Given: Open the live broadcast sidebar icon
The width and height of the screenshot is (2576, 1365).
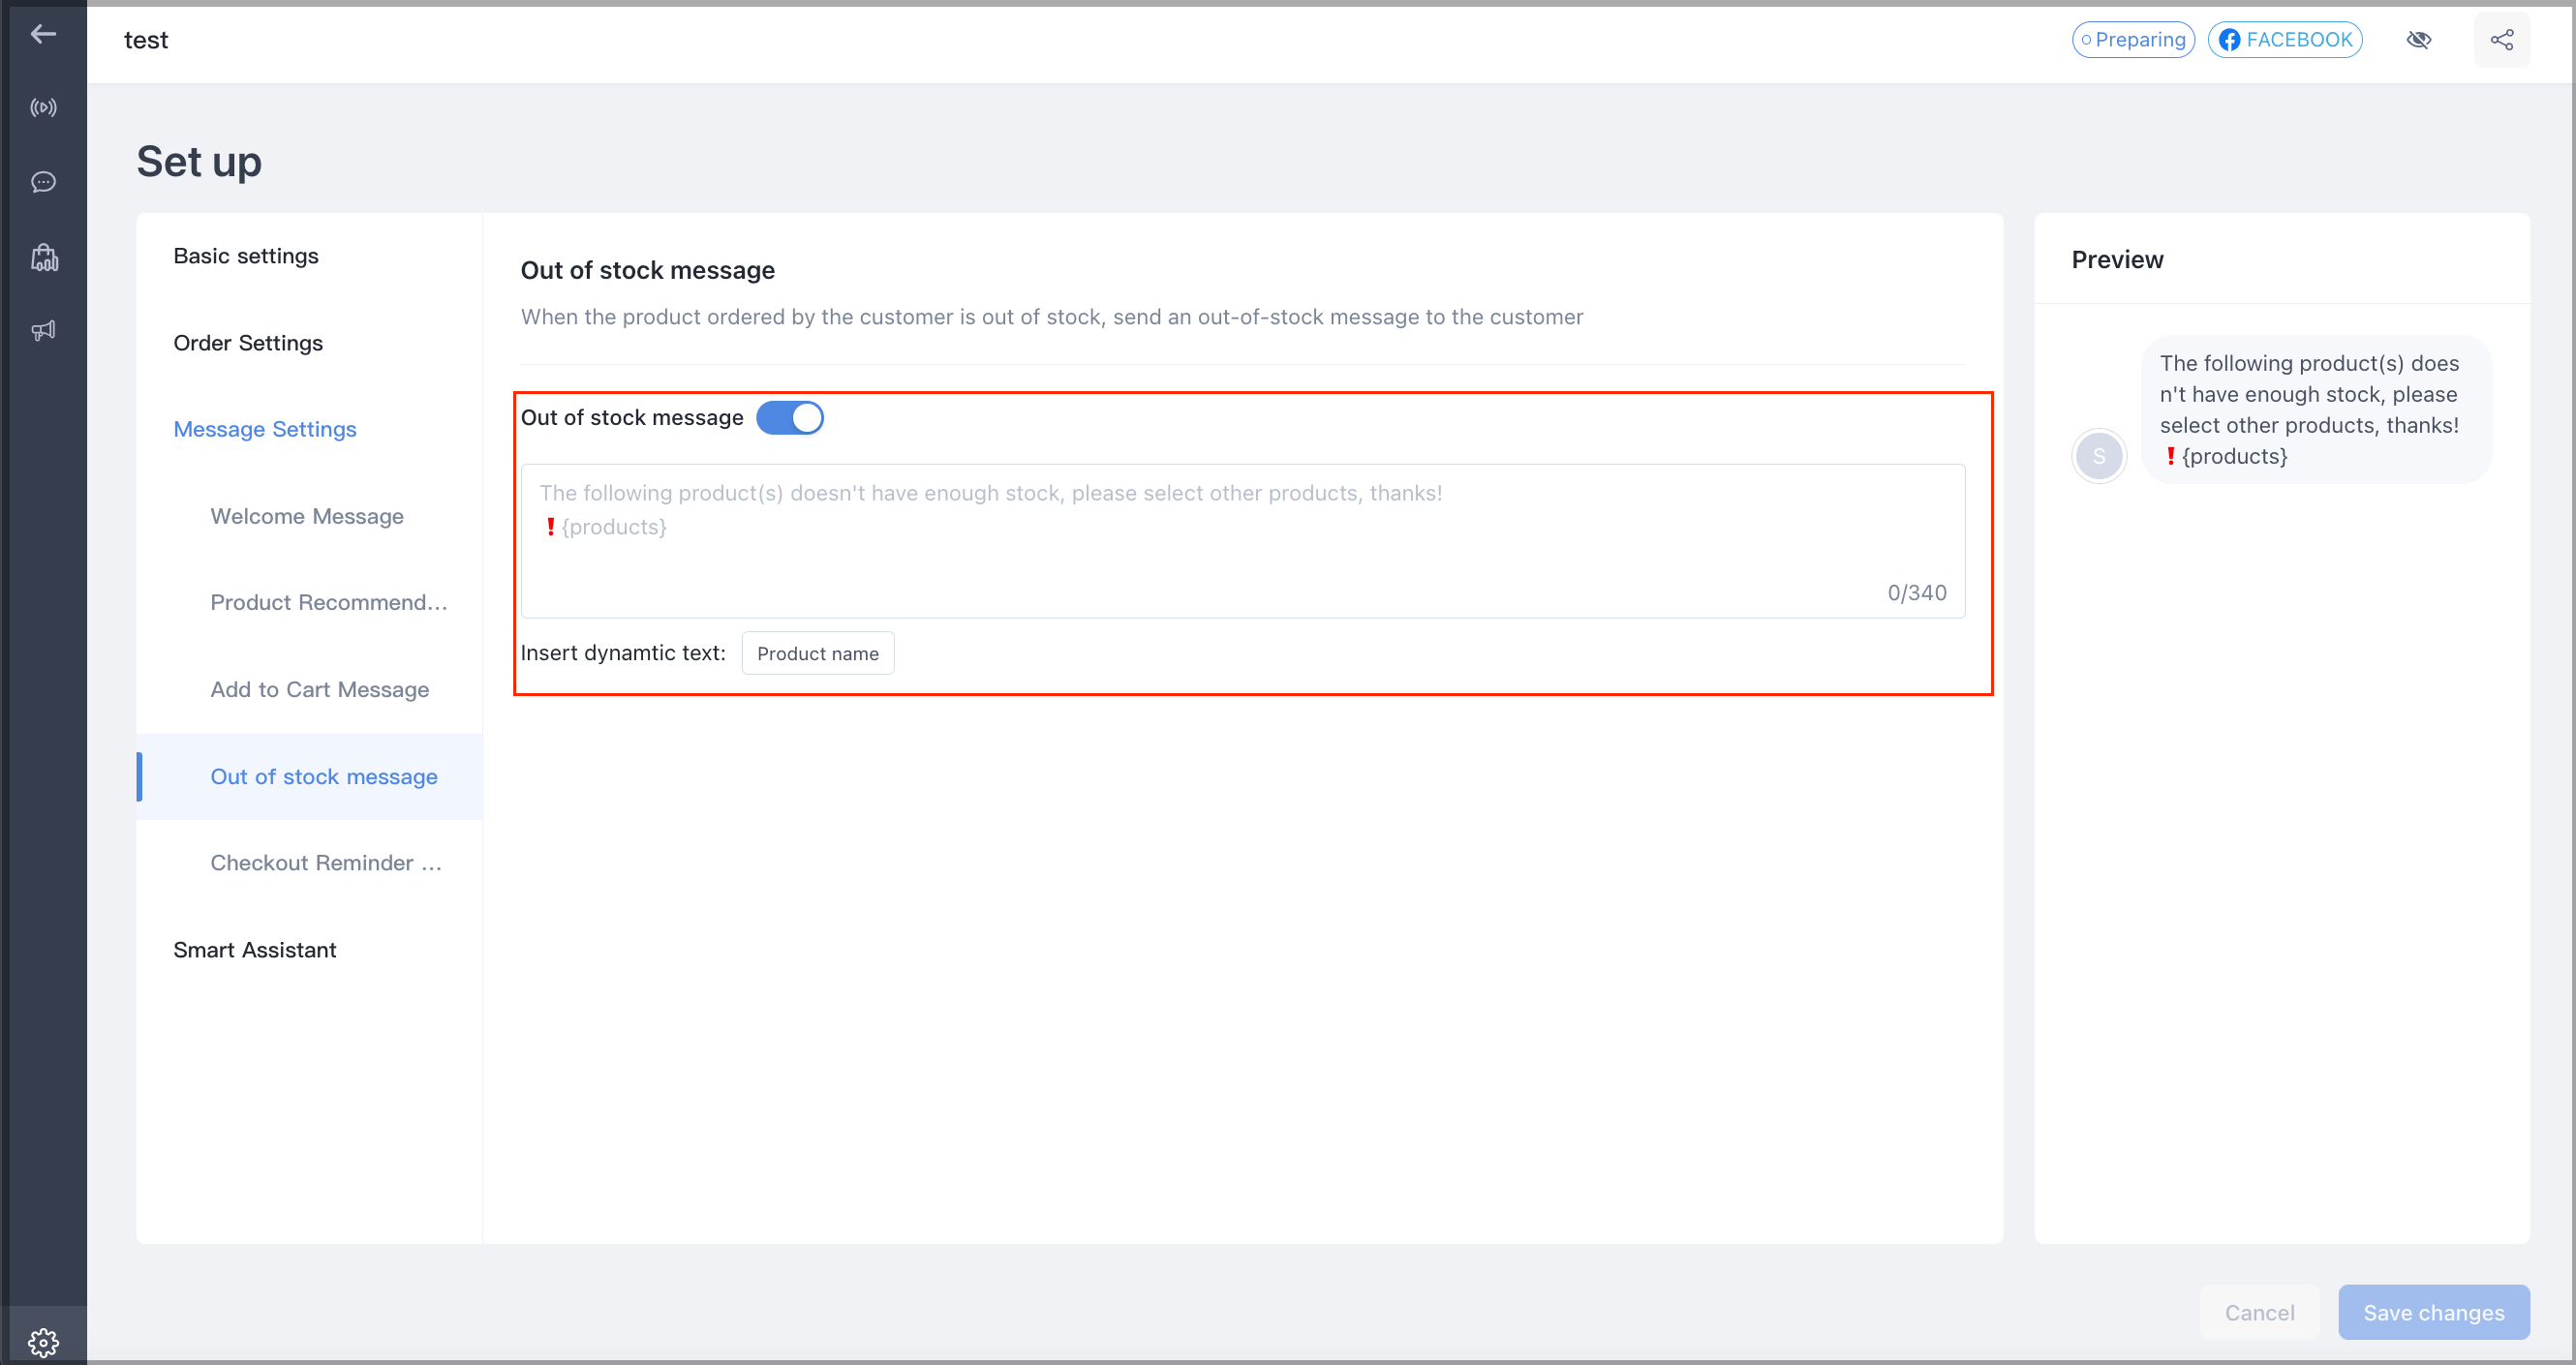Looking at the screenshot, I should pyautogui.click(x=43, y=107).
